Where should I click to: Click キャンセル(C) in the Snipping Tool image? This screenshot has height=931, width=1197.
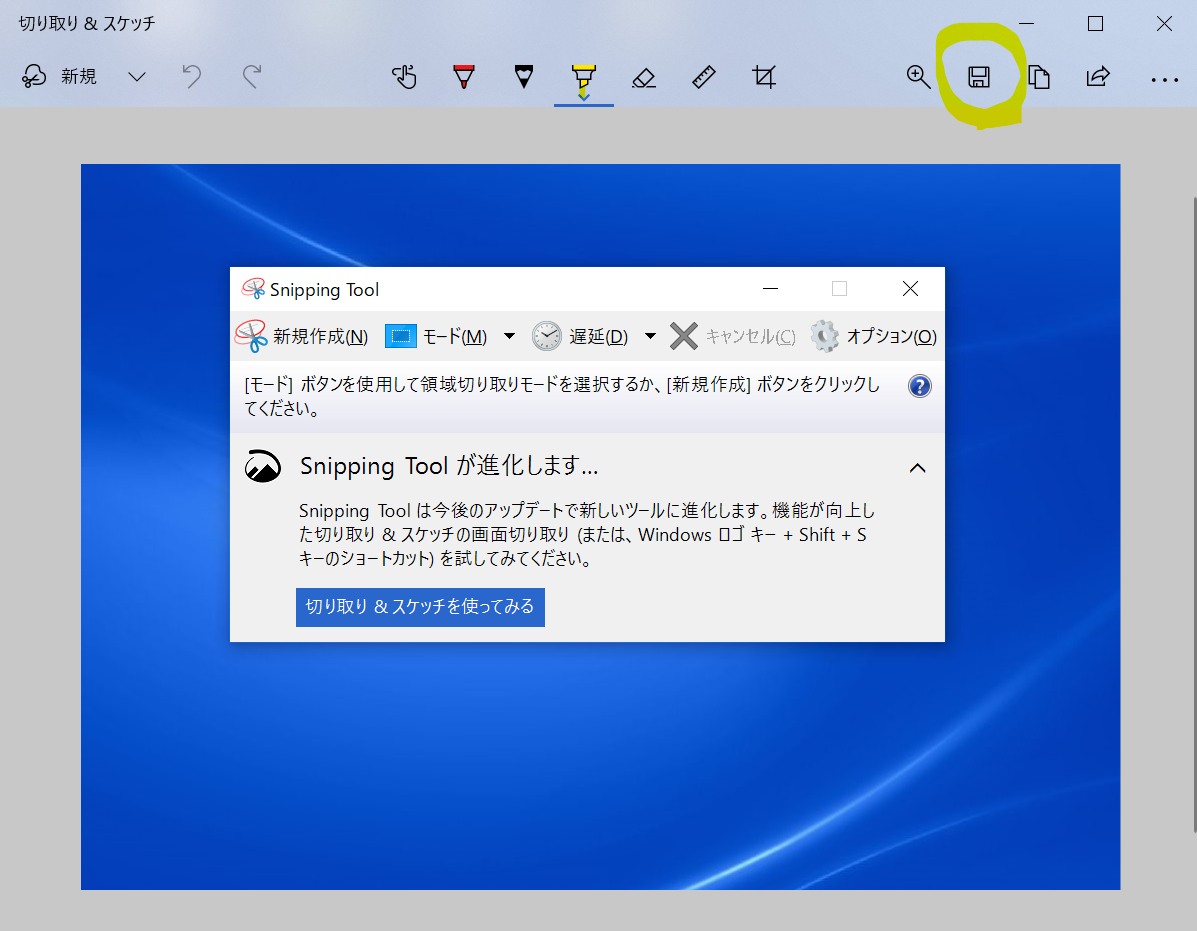pos(733,336)
